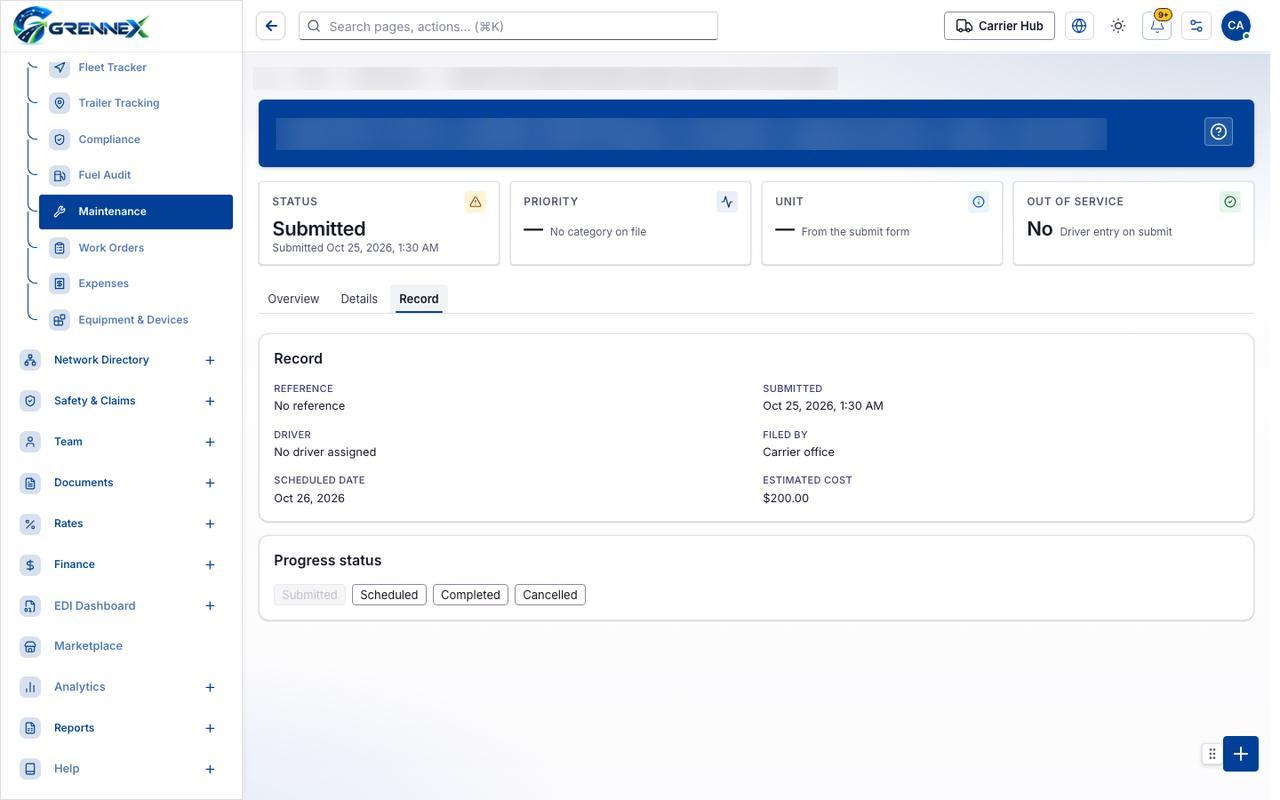Click the Out of Service check icon
This screenshot has width=1280, height=800.
tap(1230, 202)
